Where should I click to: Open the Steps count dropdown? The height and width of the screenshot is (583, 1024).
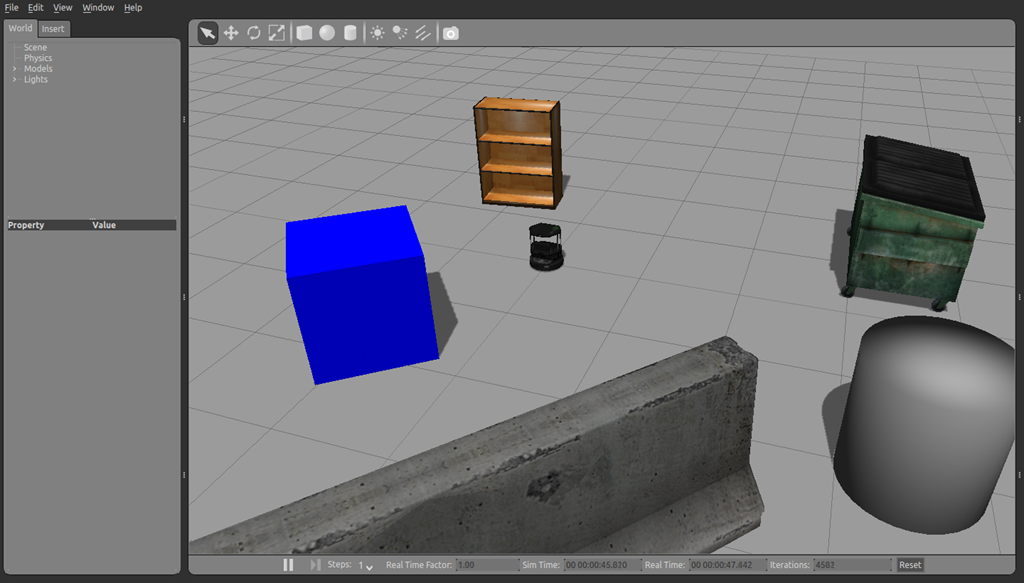[366, 565]
